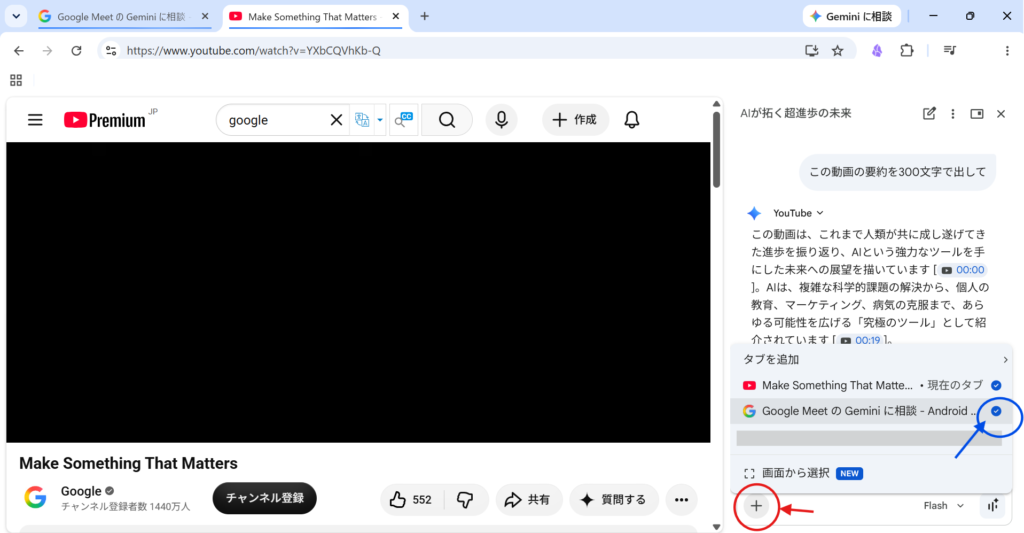1024x533 pixels.
Task: Click the 共有 share button
Action: pyautogui.click(x=528, y=500)
